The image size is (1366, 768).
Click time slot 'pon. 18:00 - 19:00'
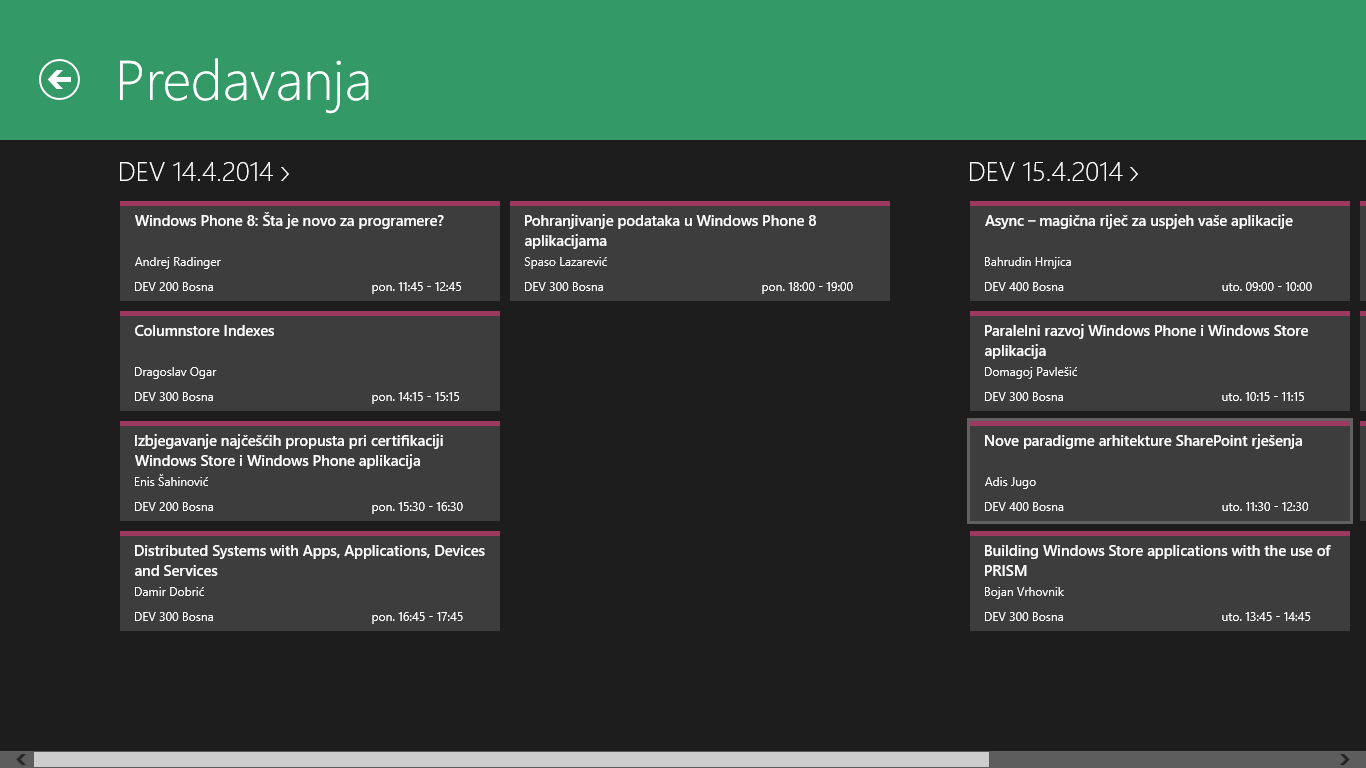pos(808,287)
